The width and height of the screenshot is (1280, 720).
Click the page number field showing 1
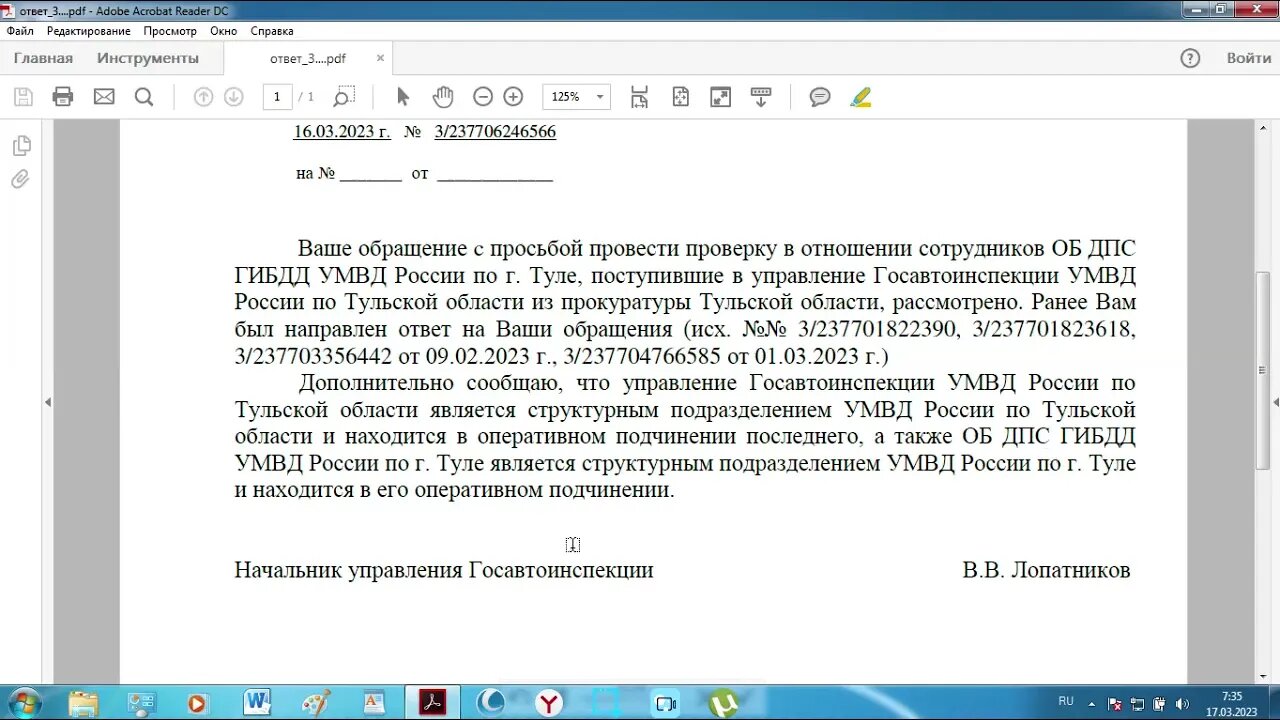point(277,97)
